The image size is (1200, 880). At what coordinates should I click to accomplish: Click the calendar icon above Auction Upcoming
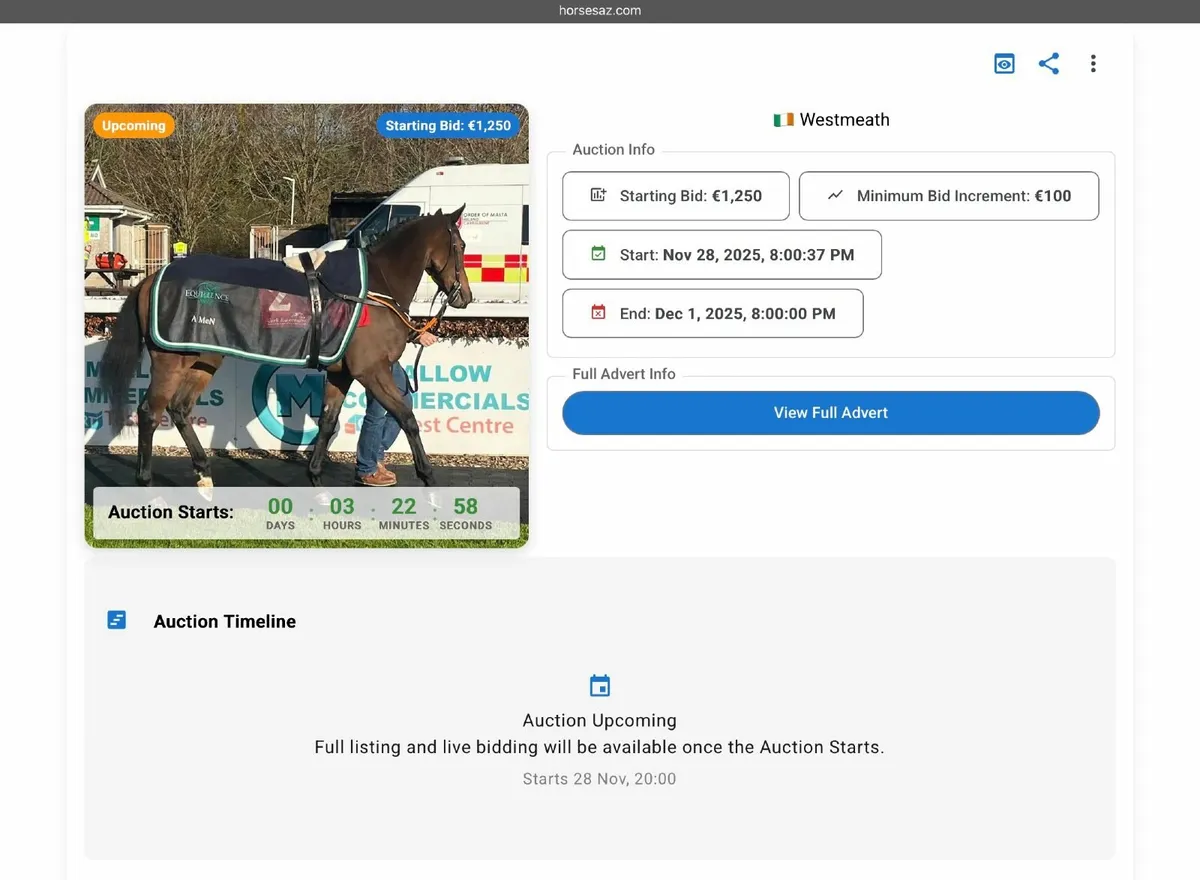coord(600,685)
